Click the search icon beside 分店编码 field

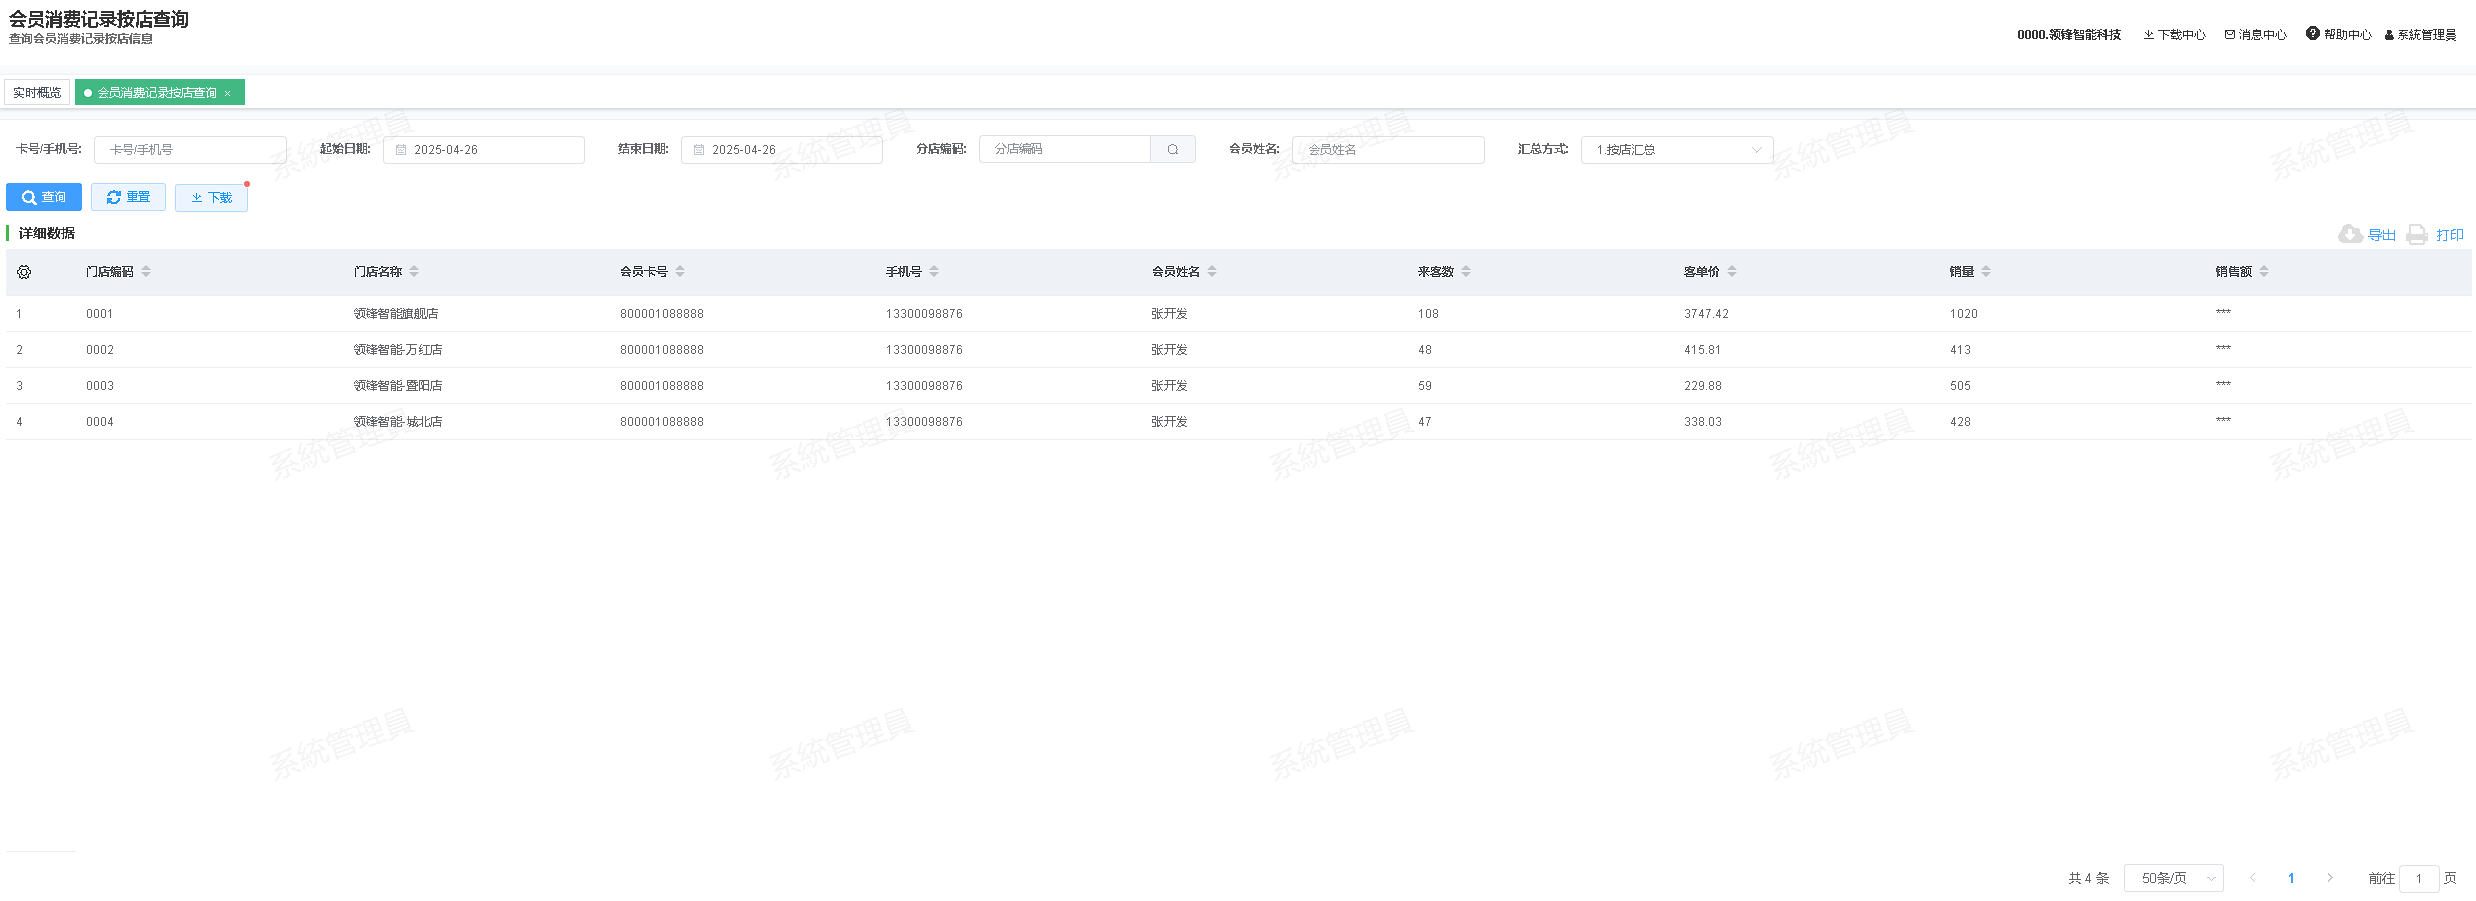[x=1173, y=150]
